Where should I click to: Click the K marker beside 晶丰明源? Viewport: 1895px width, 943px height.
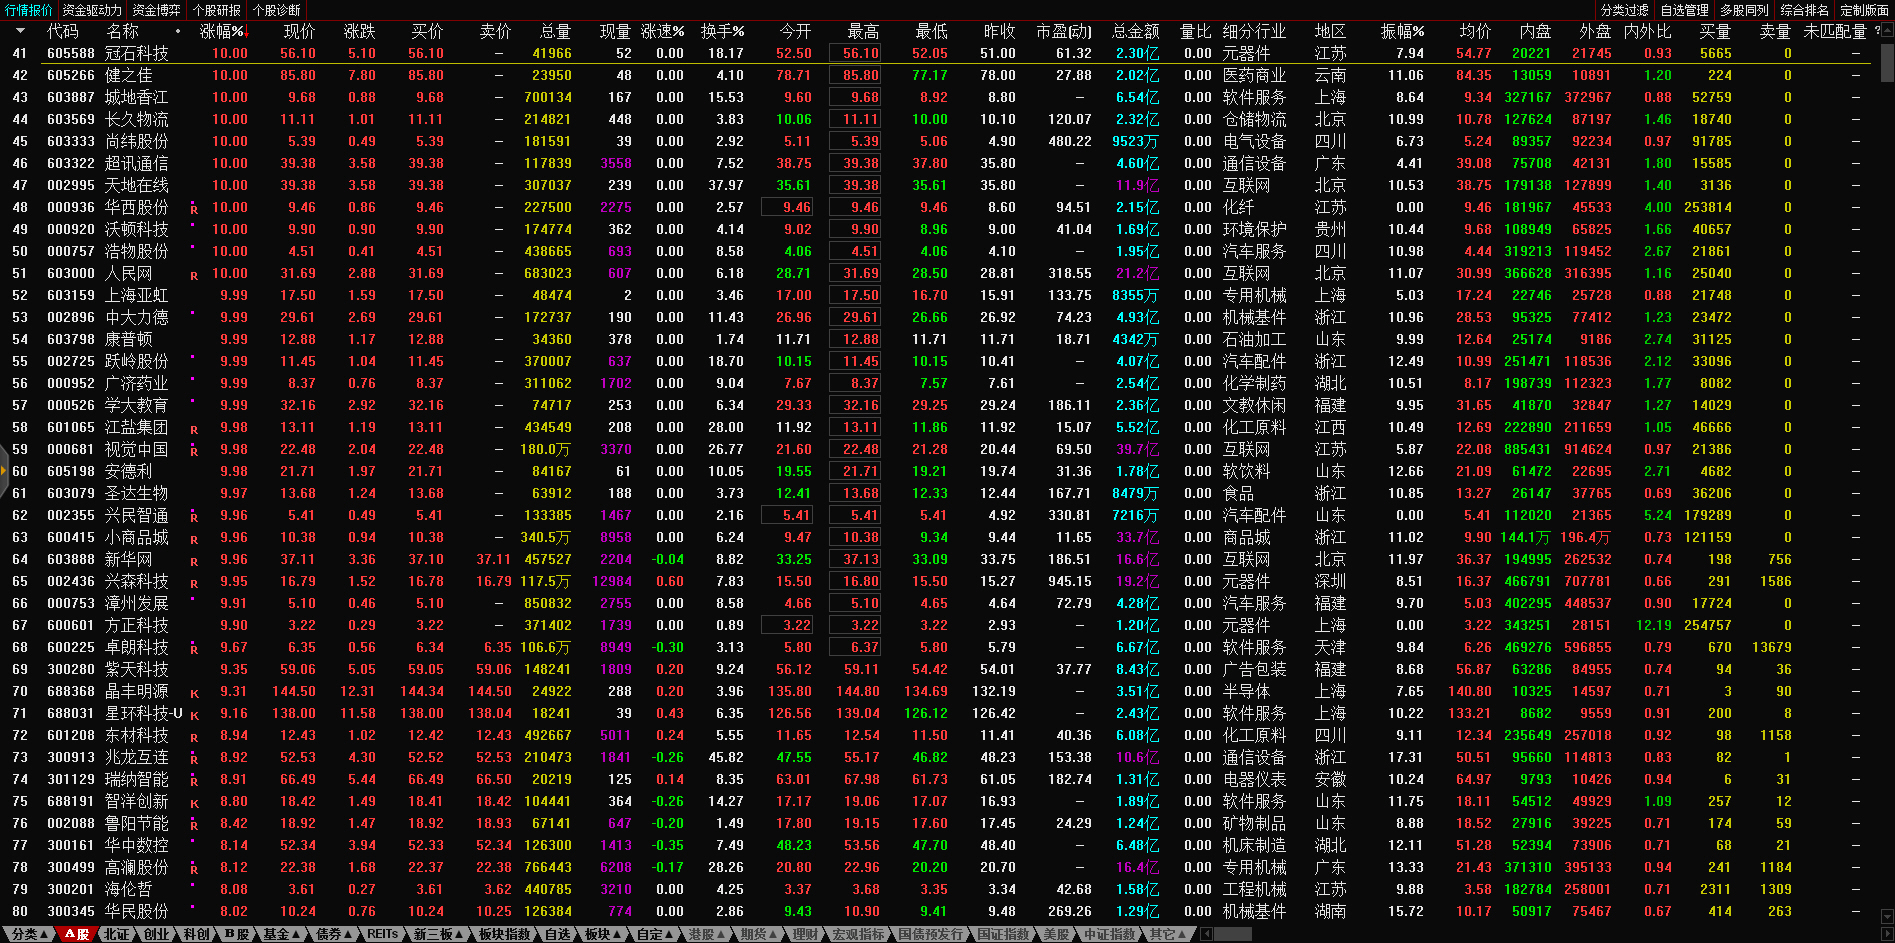[x=194, y=693]
